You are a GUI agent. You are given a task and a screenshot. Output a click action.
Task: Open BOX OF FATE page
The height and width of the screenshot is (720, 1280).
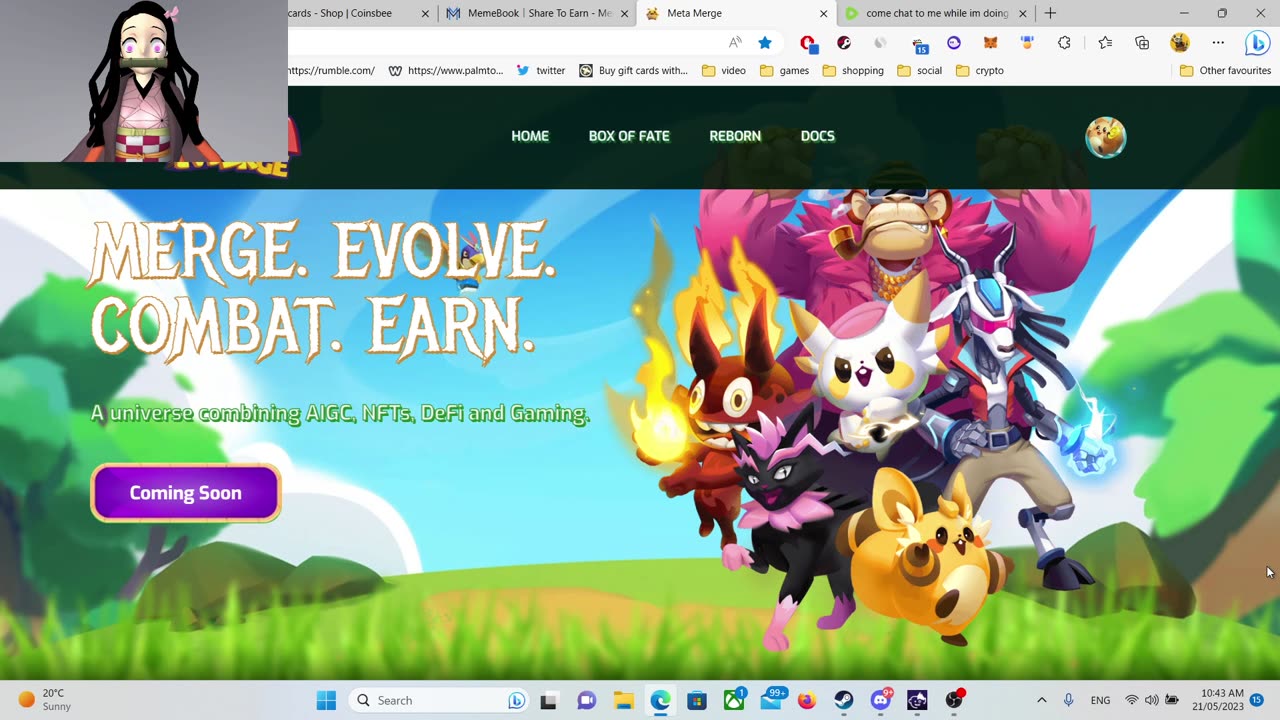click(x=629, y=136)
